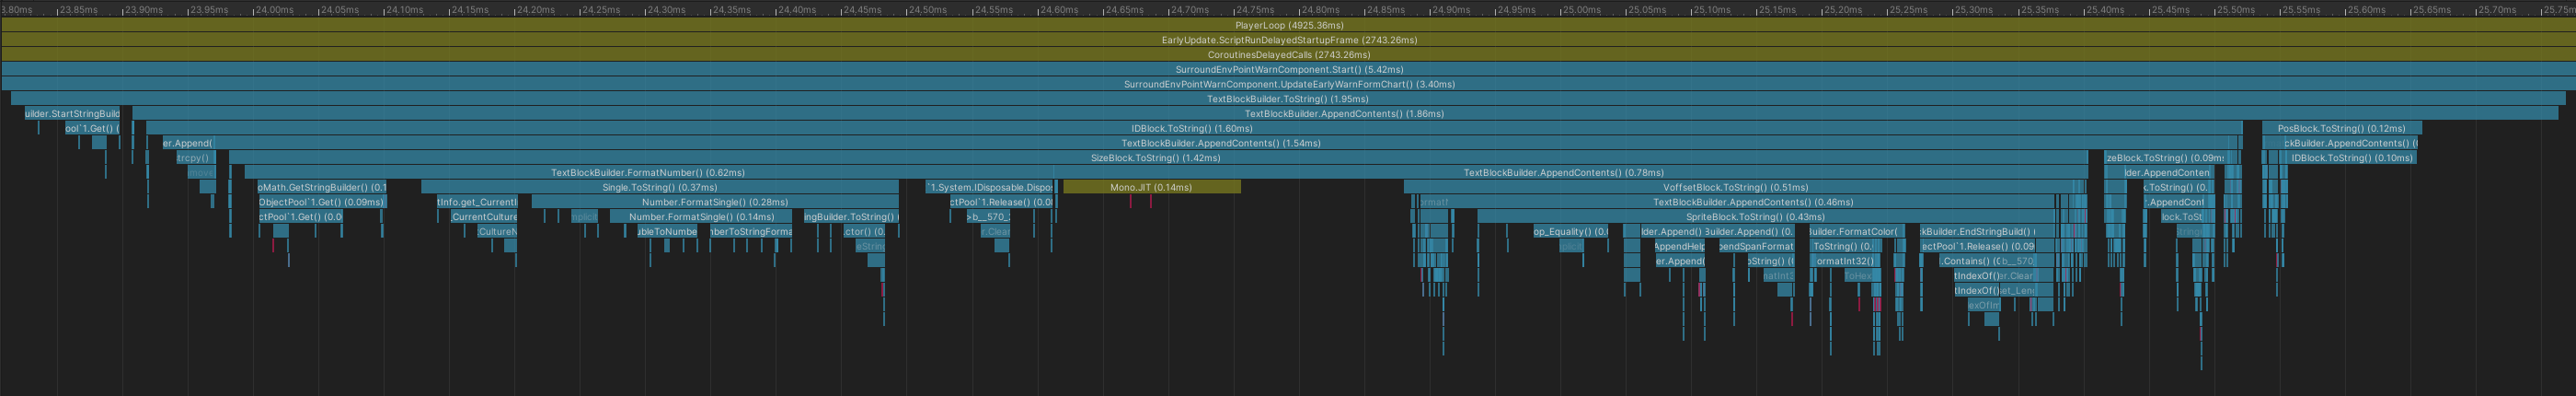Select the kBuilder.EndStringBuild() sample
Screen dimensions: 2576x396
tap(1976, 231)
